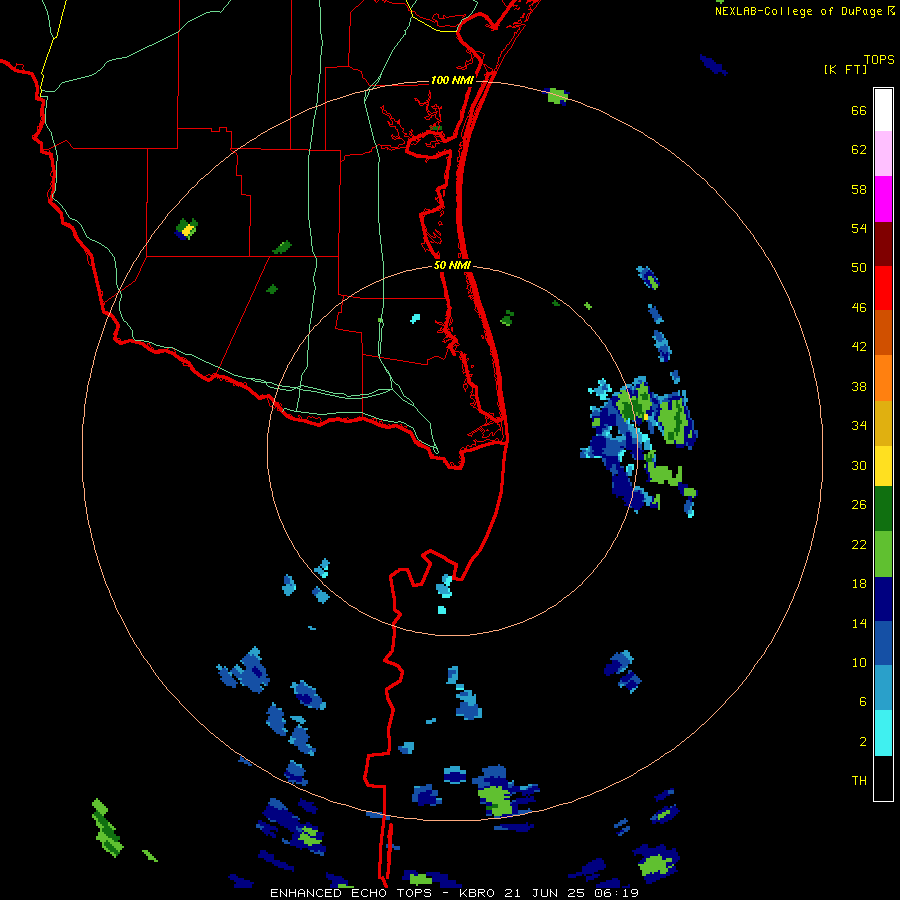This screenshot has width=900, height=900.
Task: Click the "14" legend value
Action: (859, 624)
